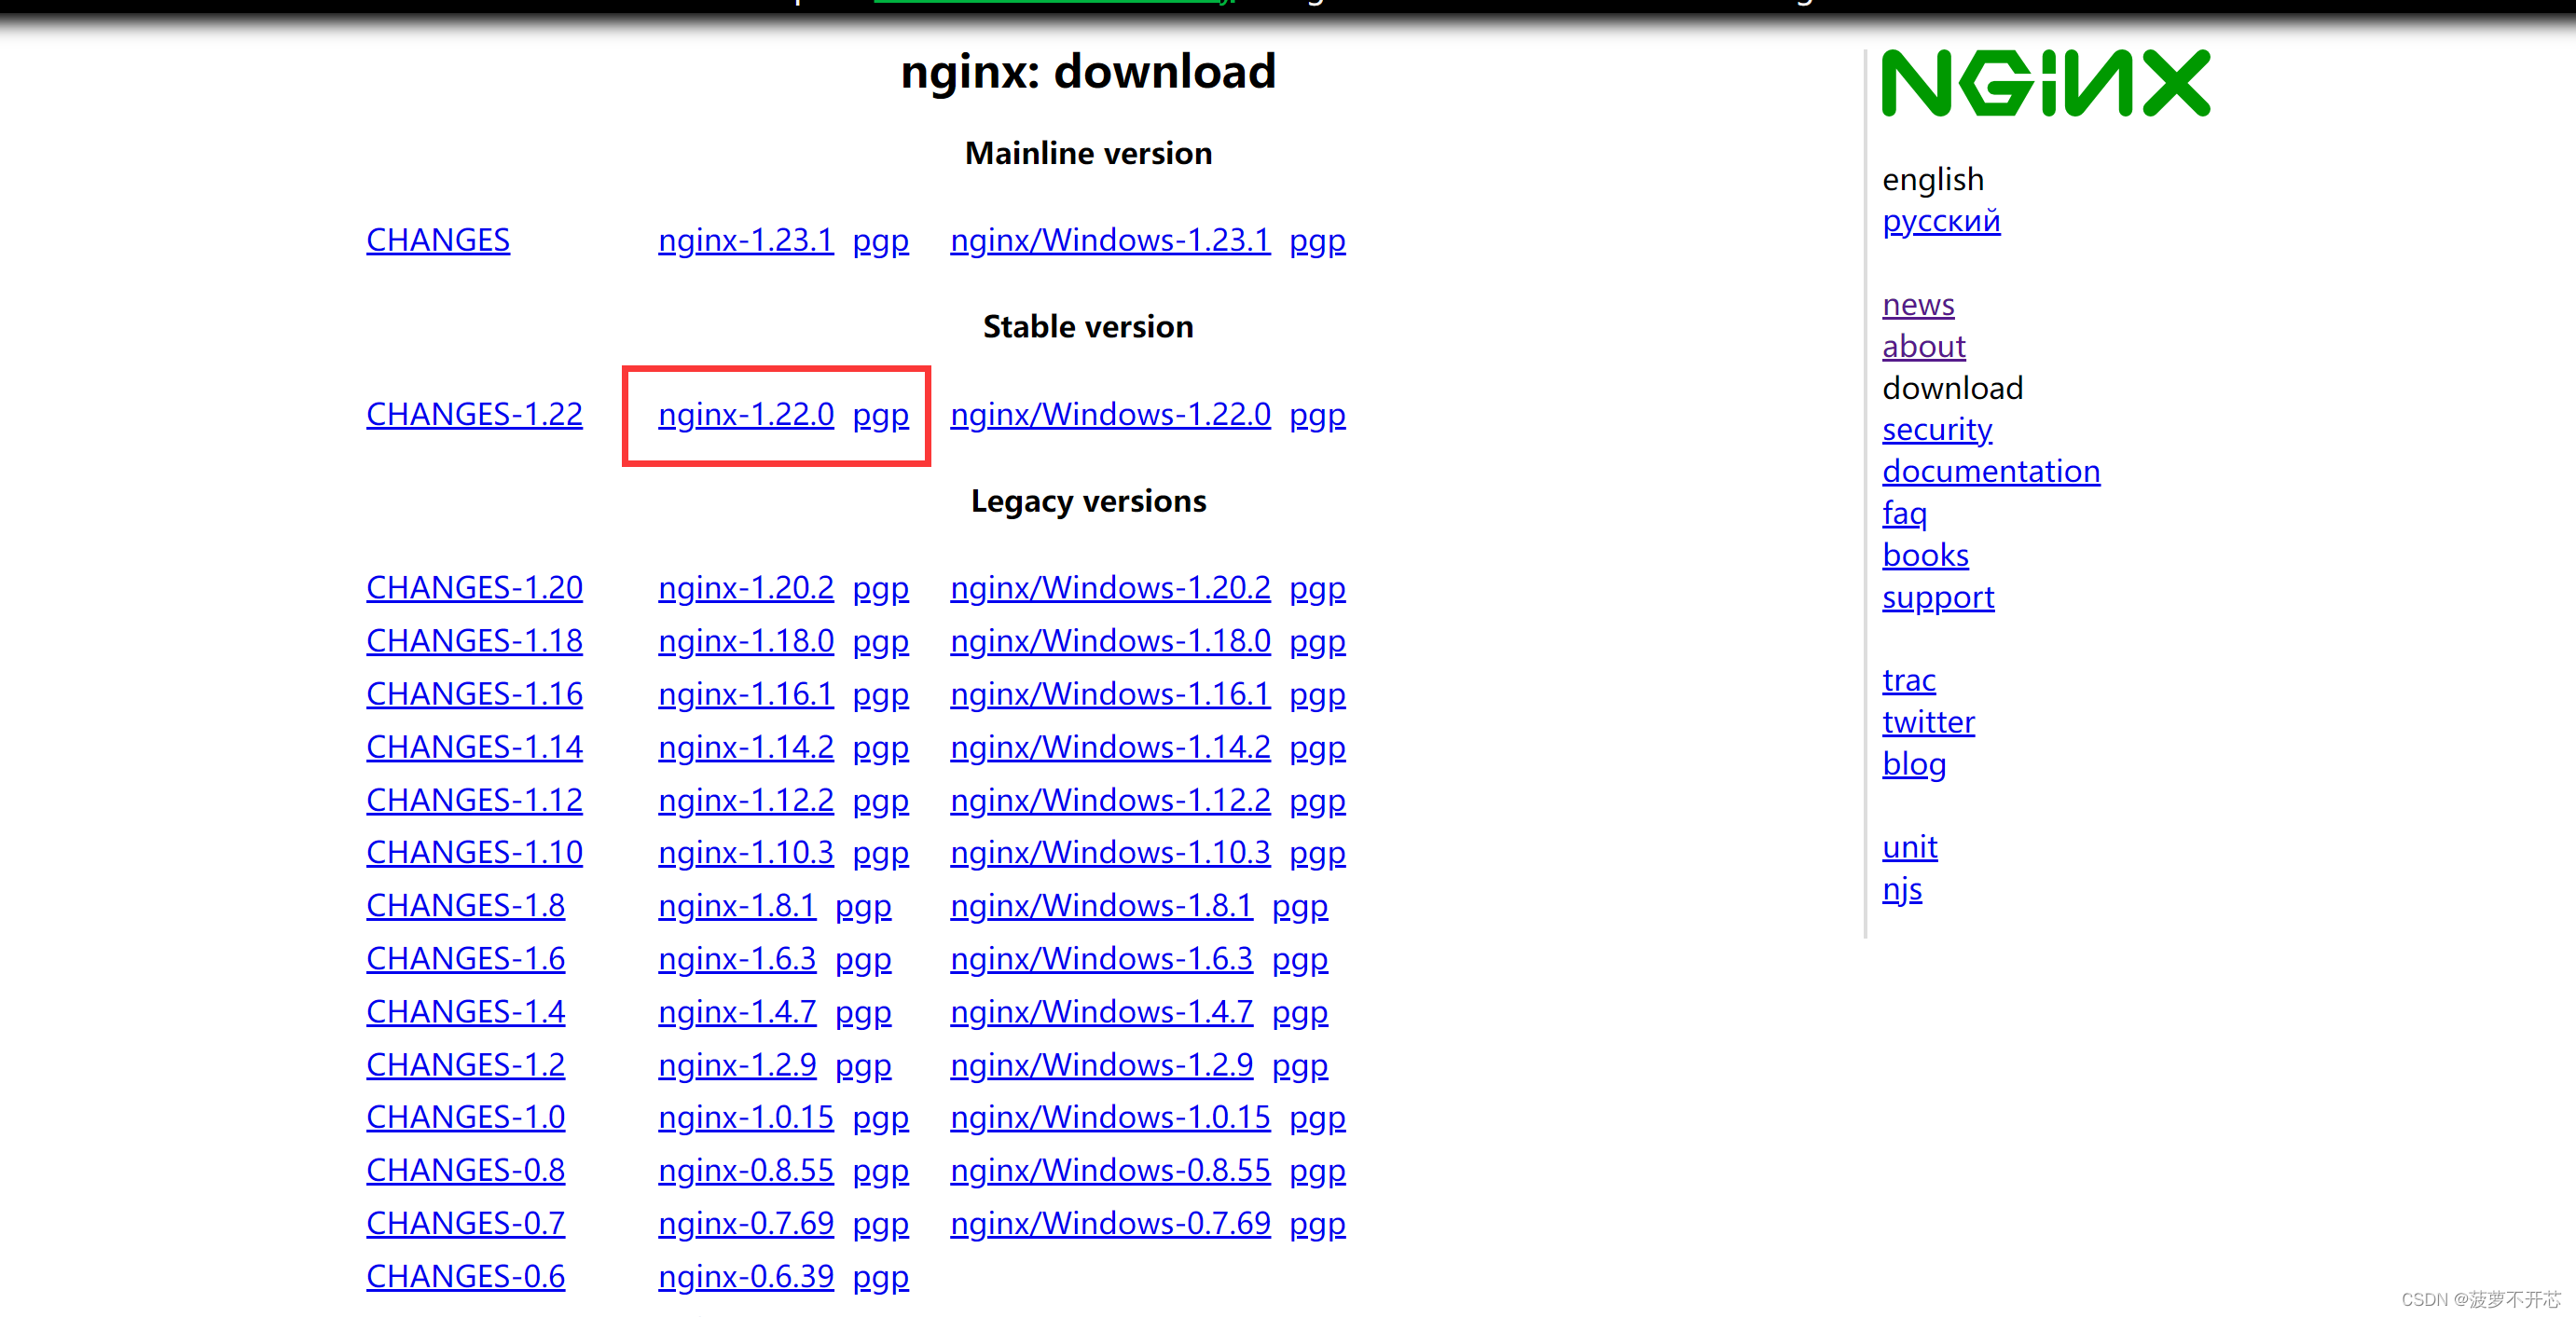
Task: Download nginx-1.6.3 source
Action: click(x=737, y=958)
